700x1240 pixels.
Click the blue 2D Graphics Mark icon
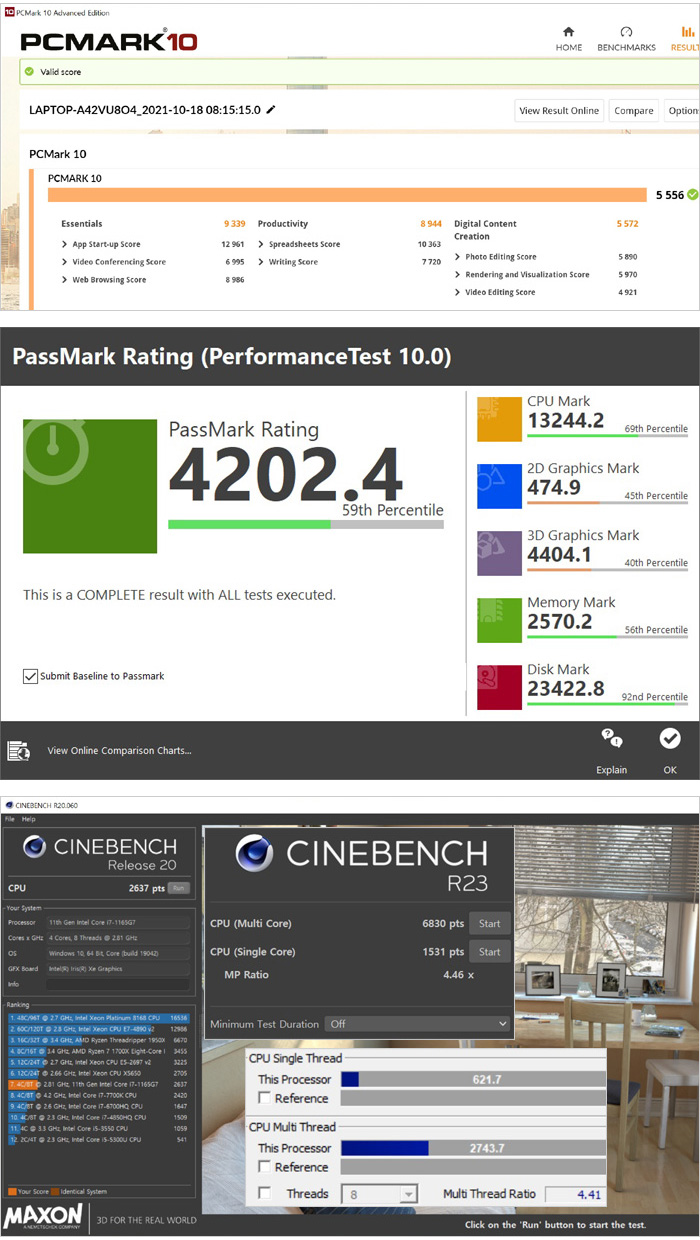499,486
